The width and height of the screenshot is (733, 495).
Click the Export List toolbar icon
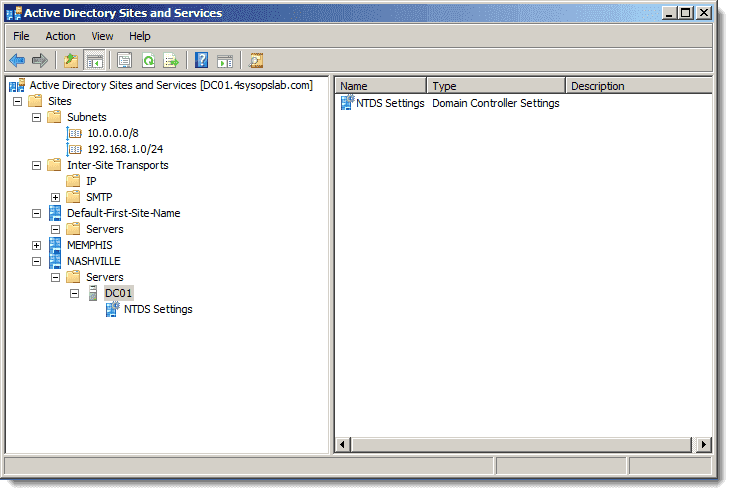click(171, 60)
